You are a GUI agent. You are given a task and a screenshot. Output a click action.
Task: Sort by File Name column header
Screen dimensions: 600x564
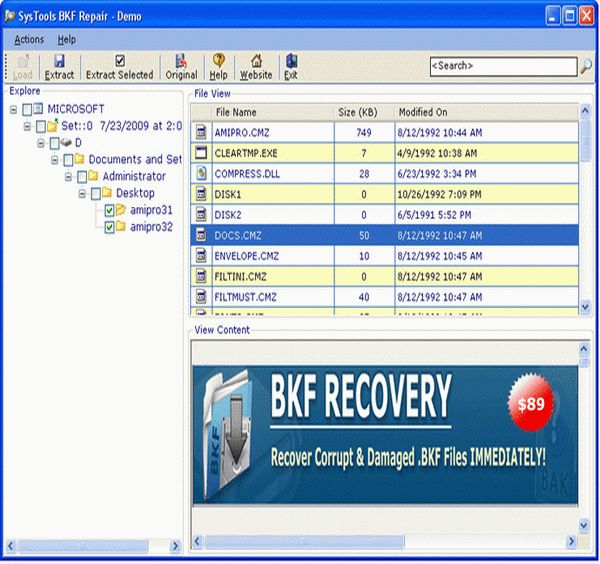point(273,112)
